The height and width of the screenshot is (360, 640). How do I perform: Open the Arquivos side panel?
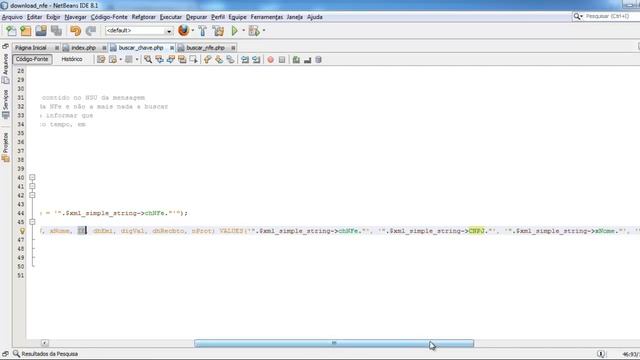click(5, 68)
